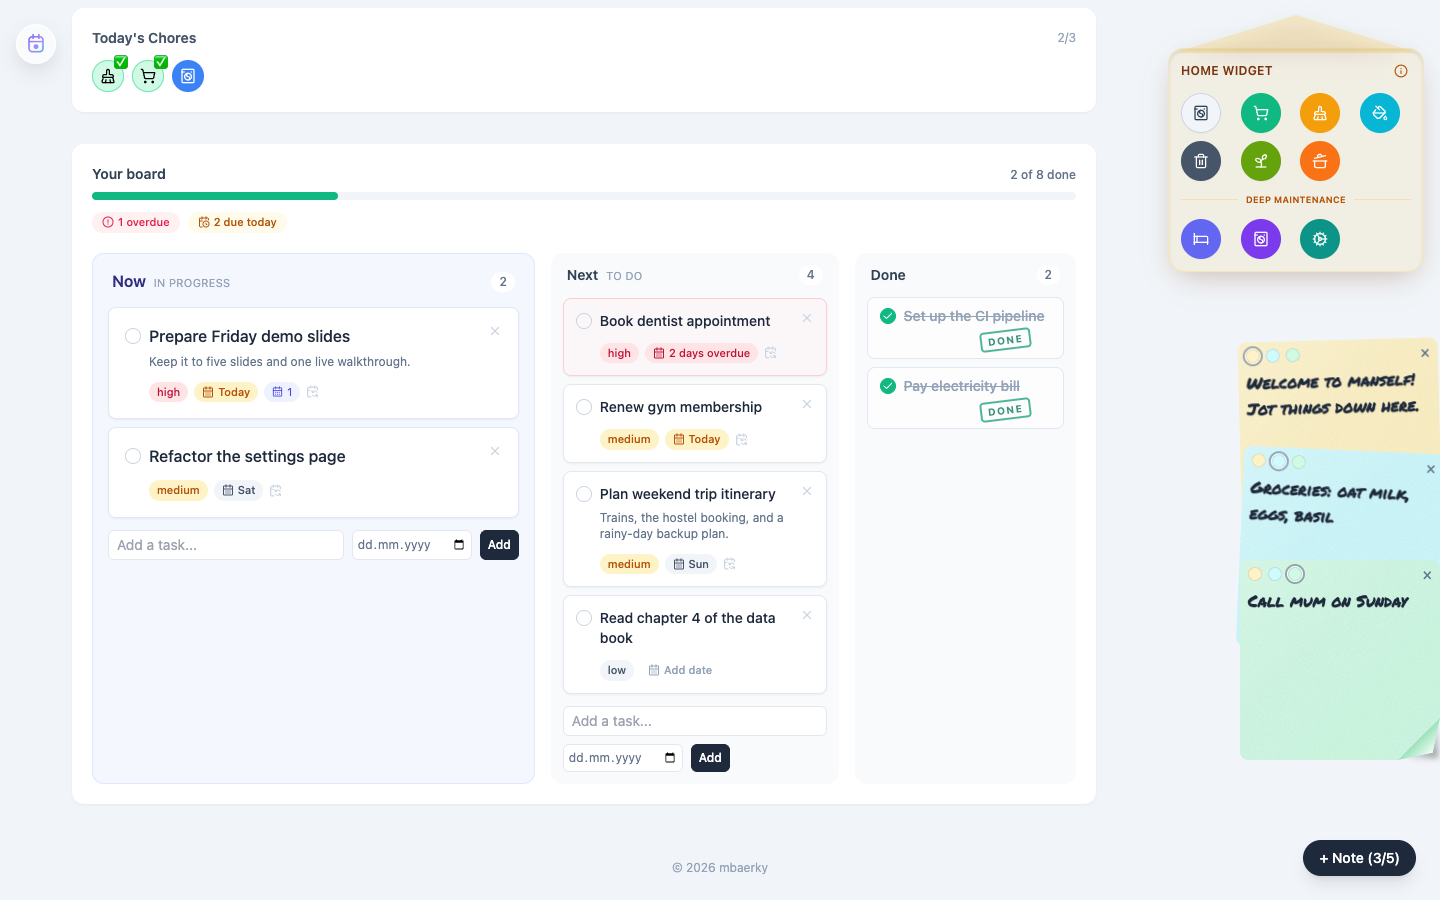This screenshot has width=1440, height=900.
Task: Focus the Add a task field in Now column
Action: click(226, 545)
